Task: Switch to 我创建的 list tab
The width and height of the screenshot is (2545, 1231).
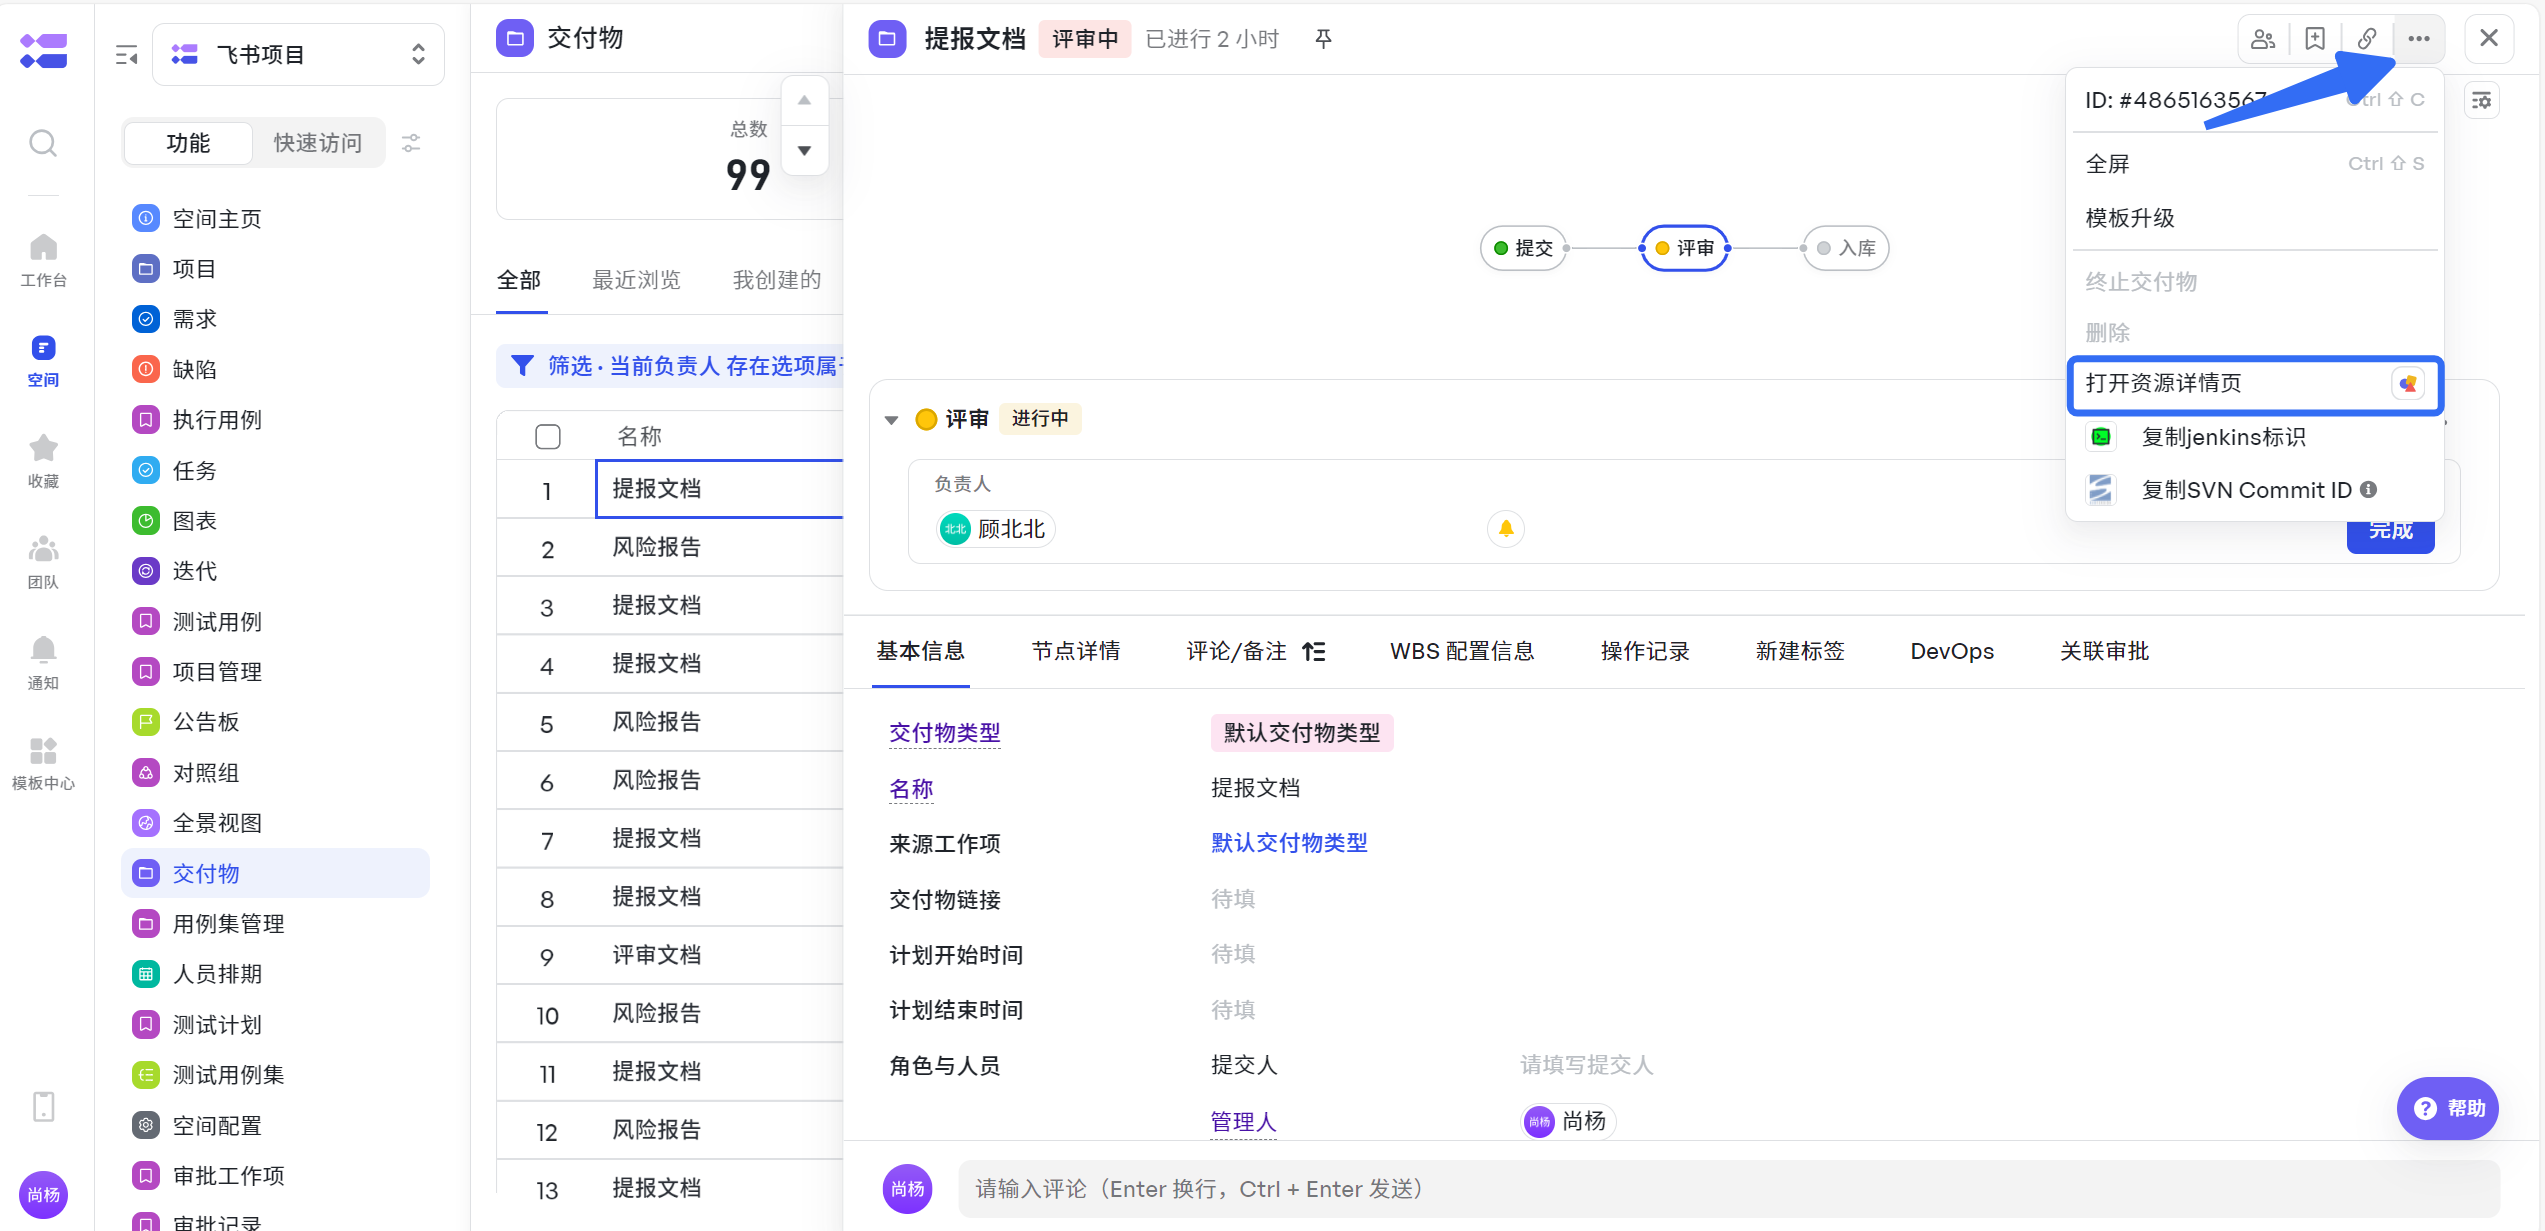Action: click(x=777, y=280)
